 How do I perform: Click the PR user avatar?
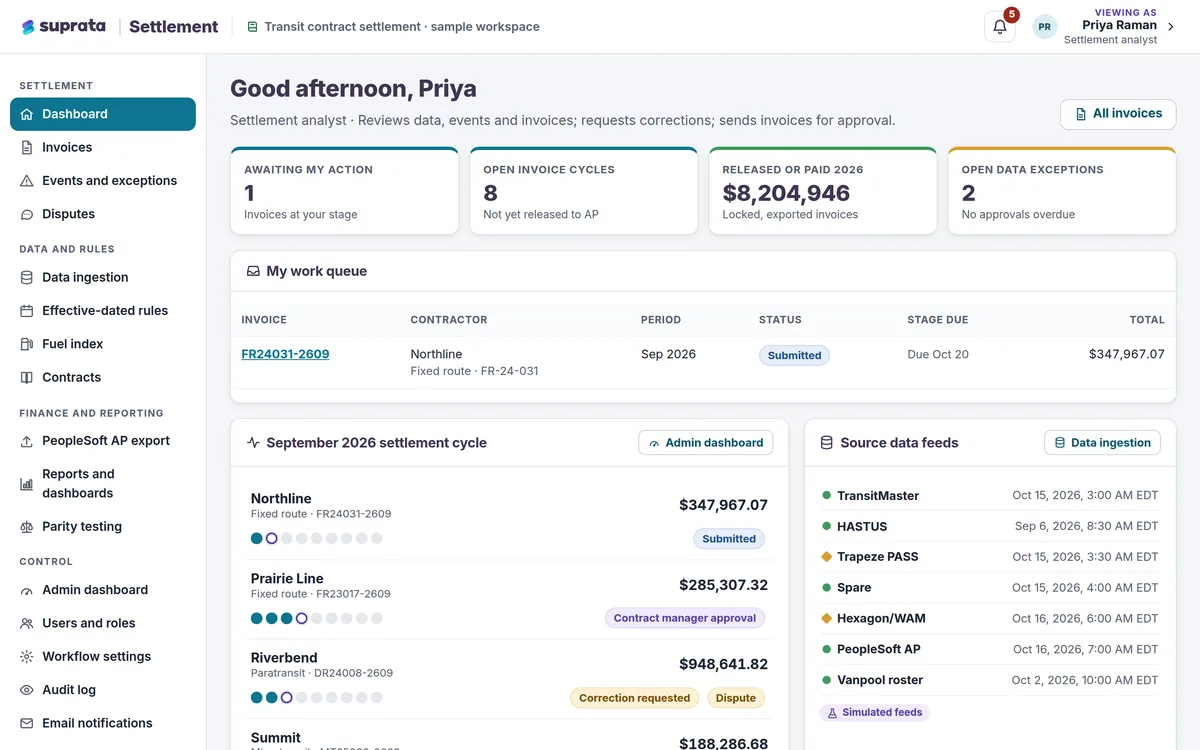pos(1044,27)
